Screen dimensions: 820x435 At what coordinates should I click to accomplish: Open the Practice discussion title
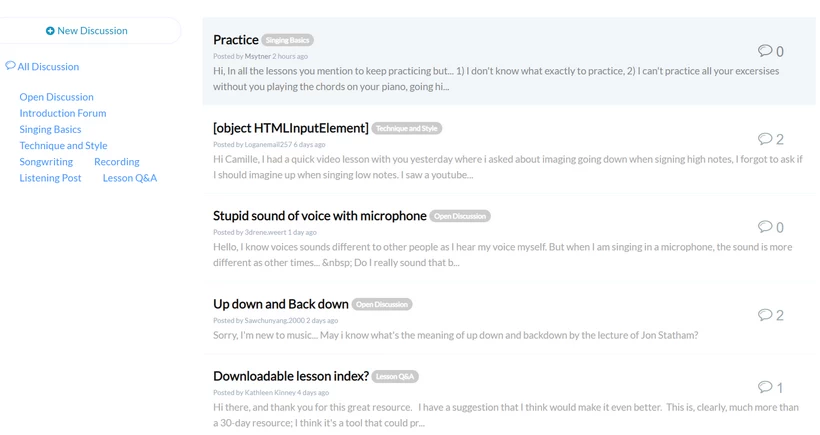[x=236, y=40]
